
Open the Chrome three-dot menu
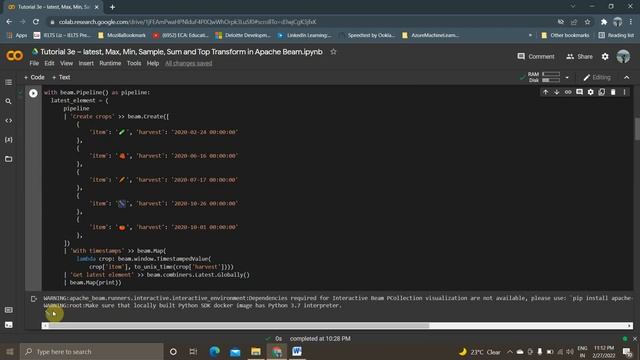tap(631, 22)
